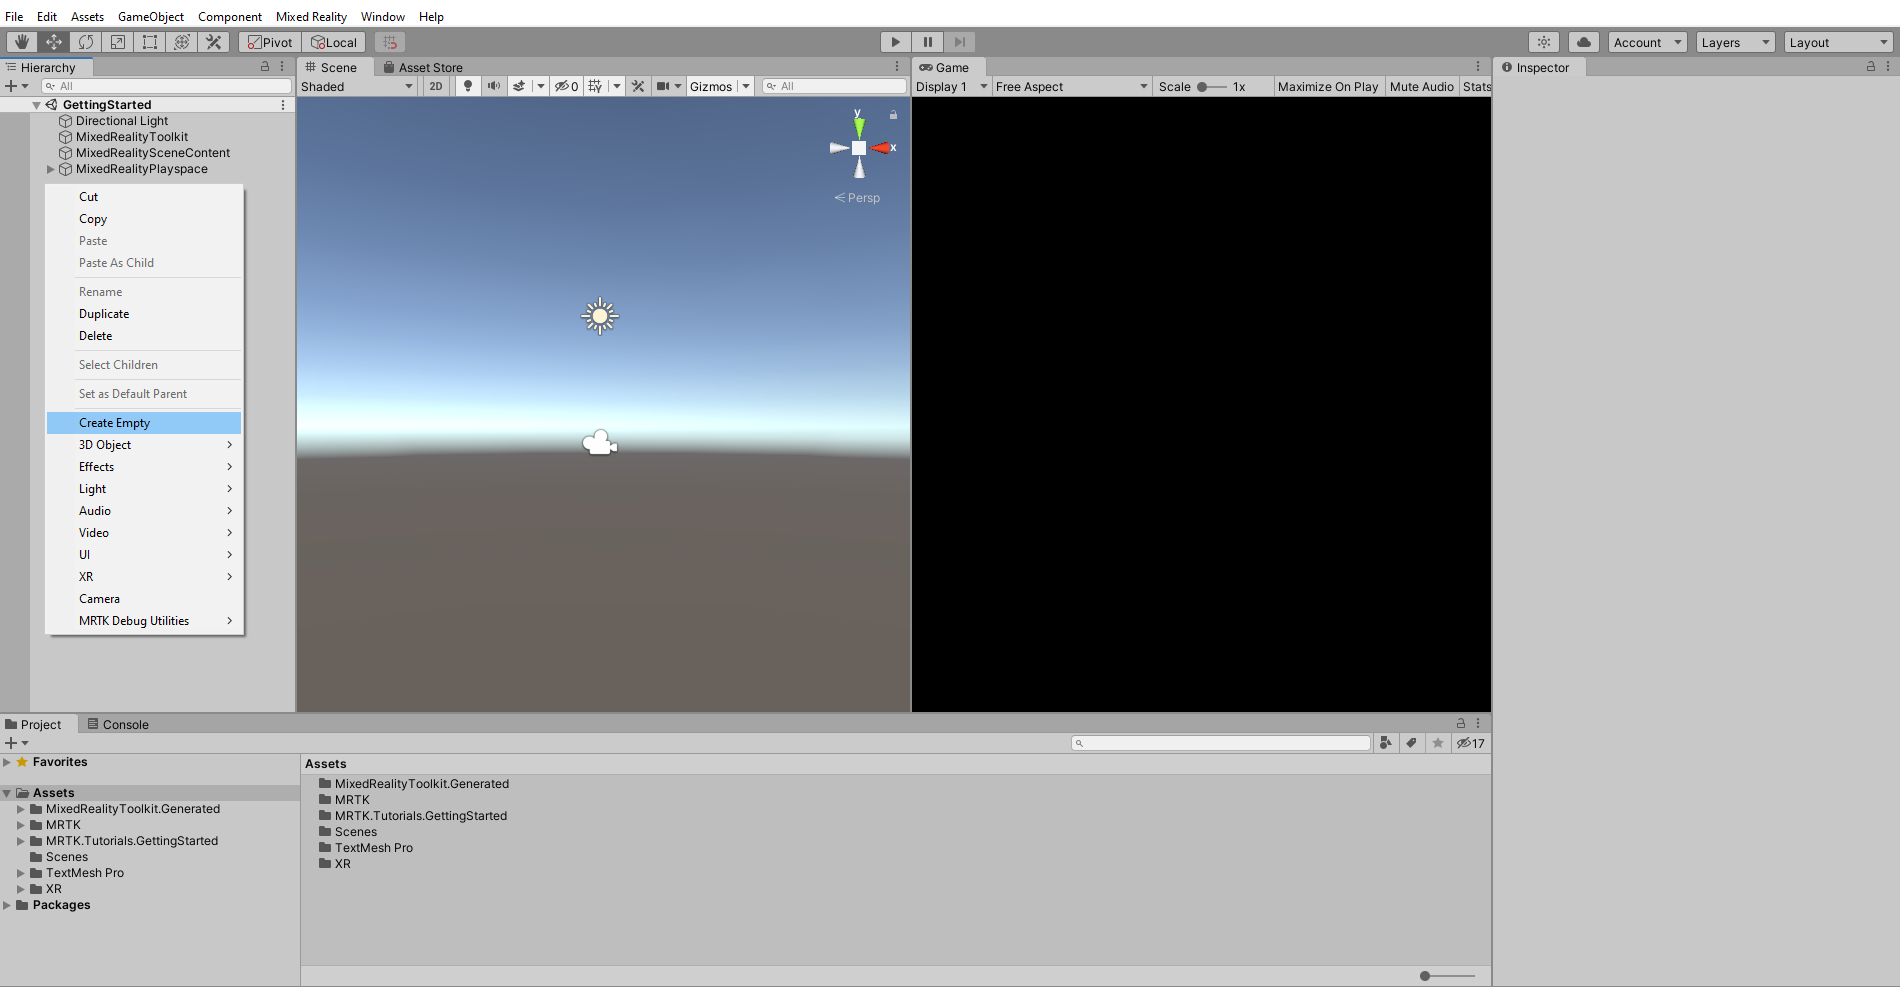Switch to the Asset Store tab
Screen dimensions: 1900x987
tap(423, 67)
